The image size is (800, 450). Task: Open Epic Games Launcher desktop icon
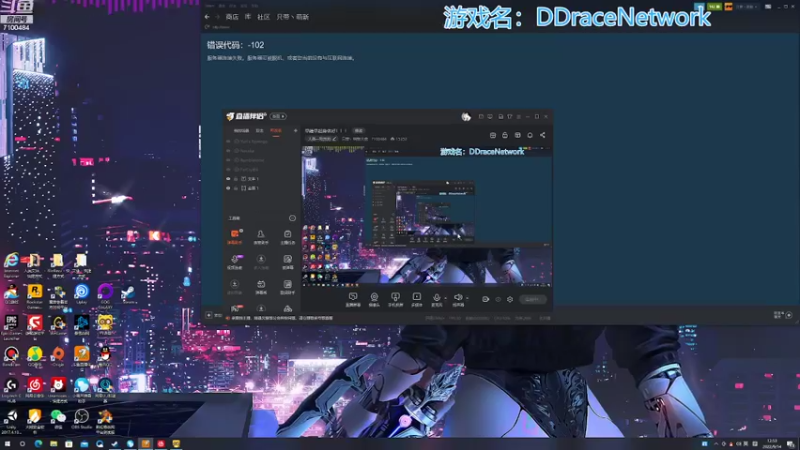11,327
